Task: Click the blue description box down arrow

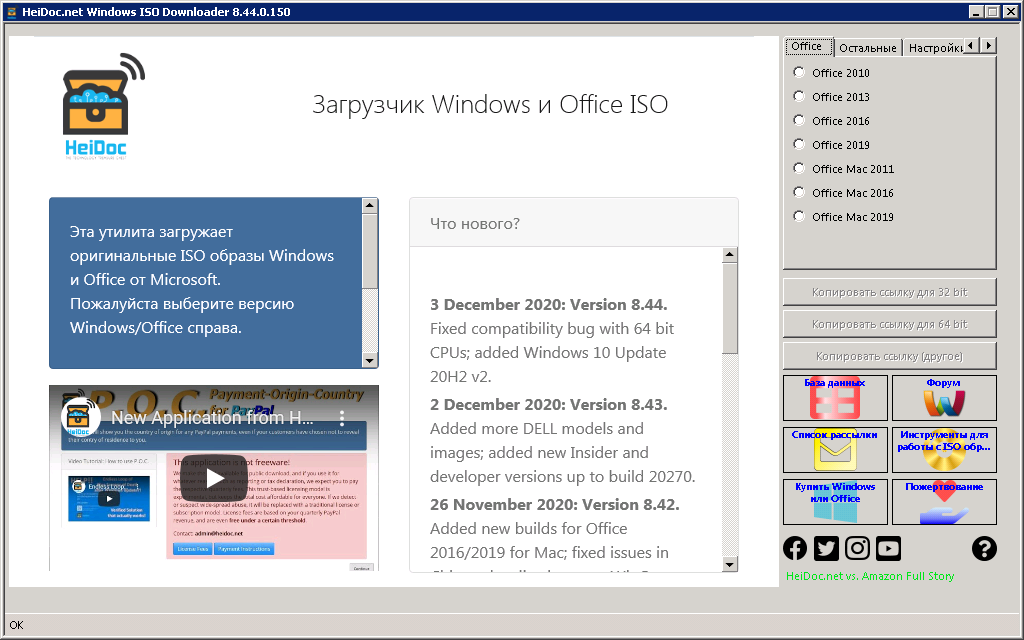Action: click(370, 360)
